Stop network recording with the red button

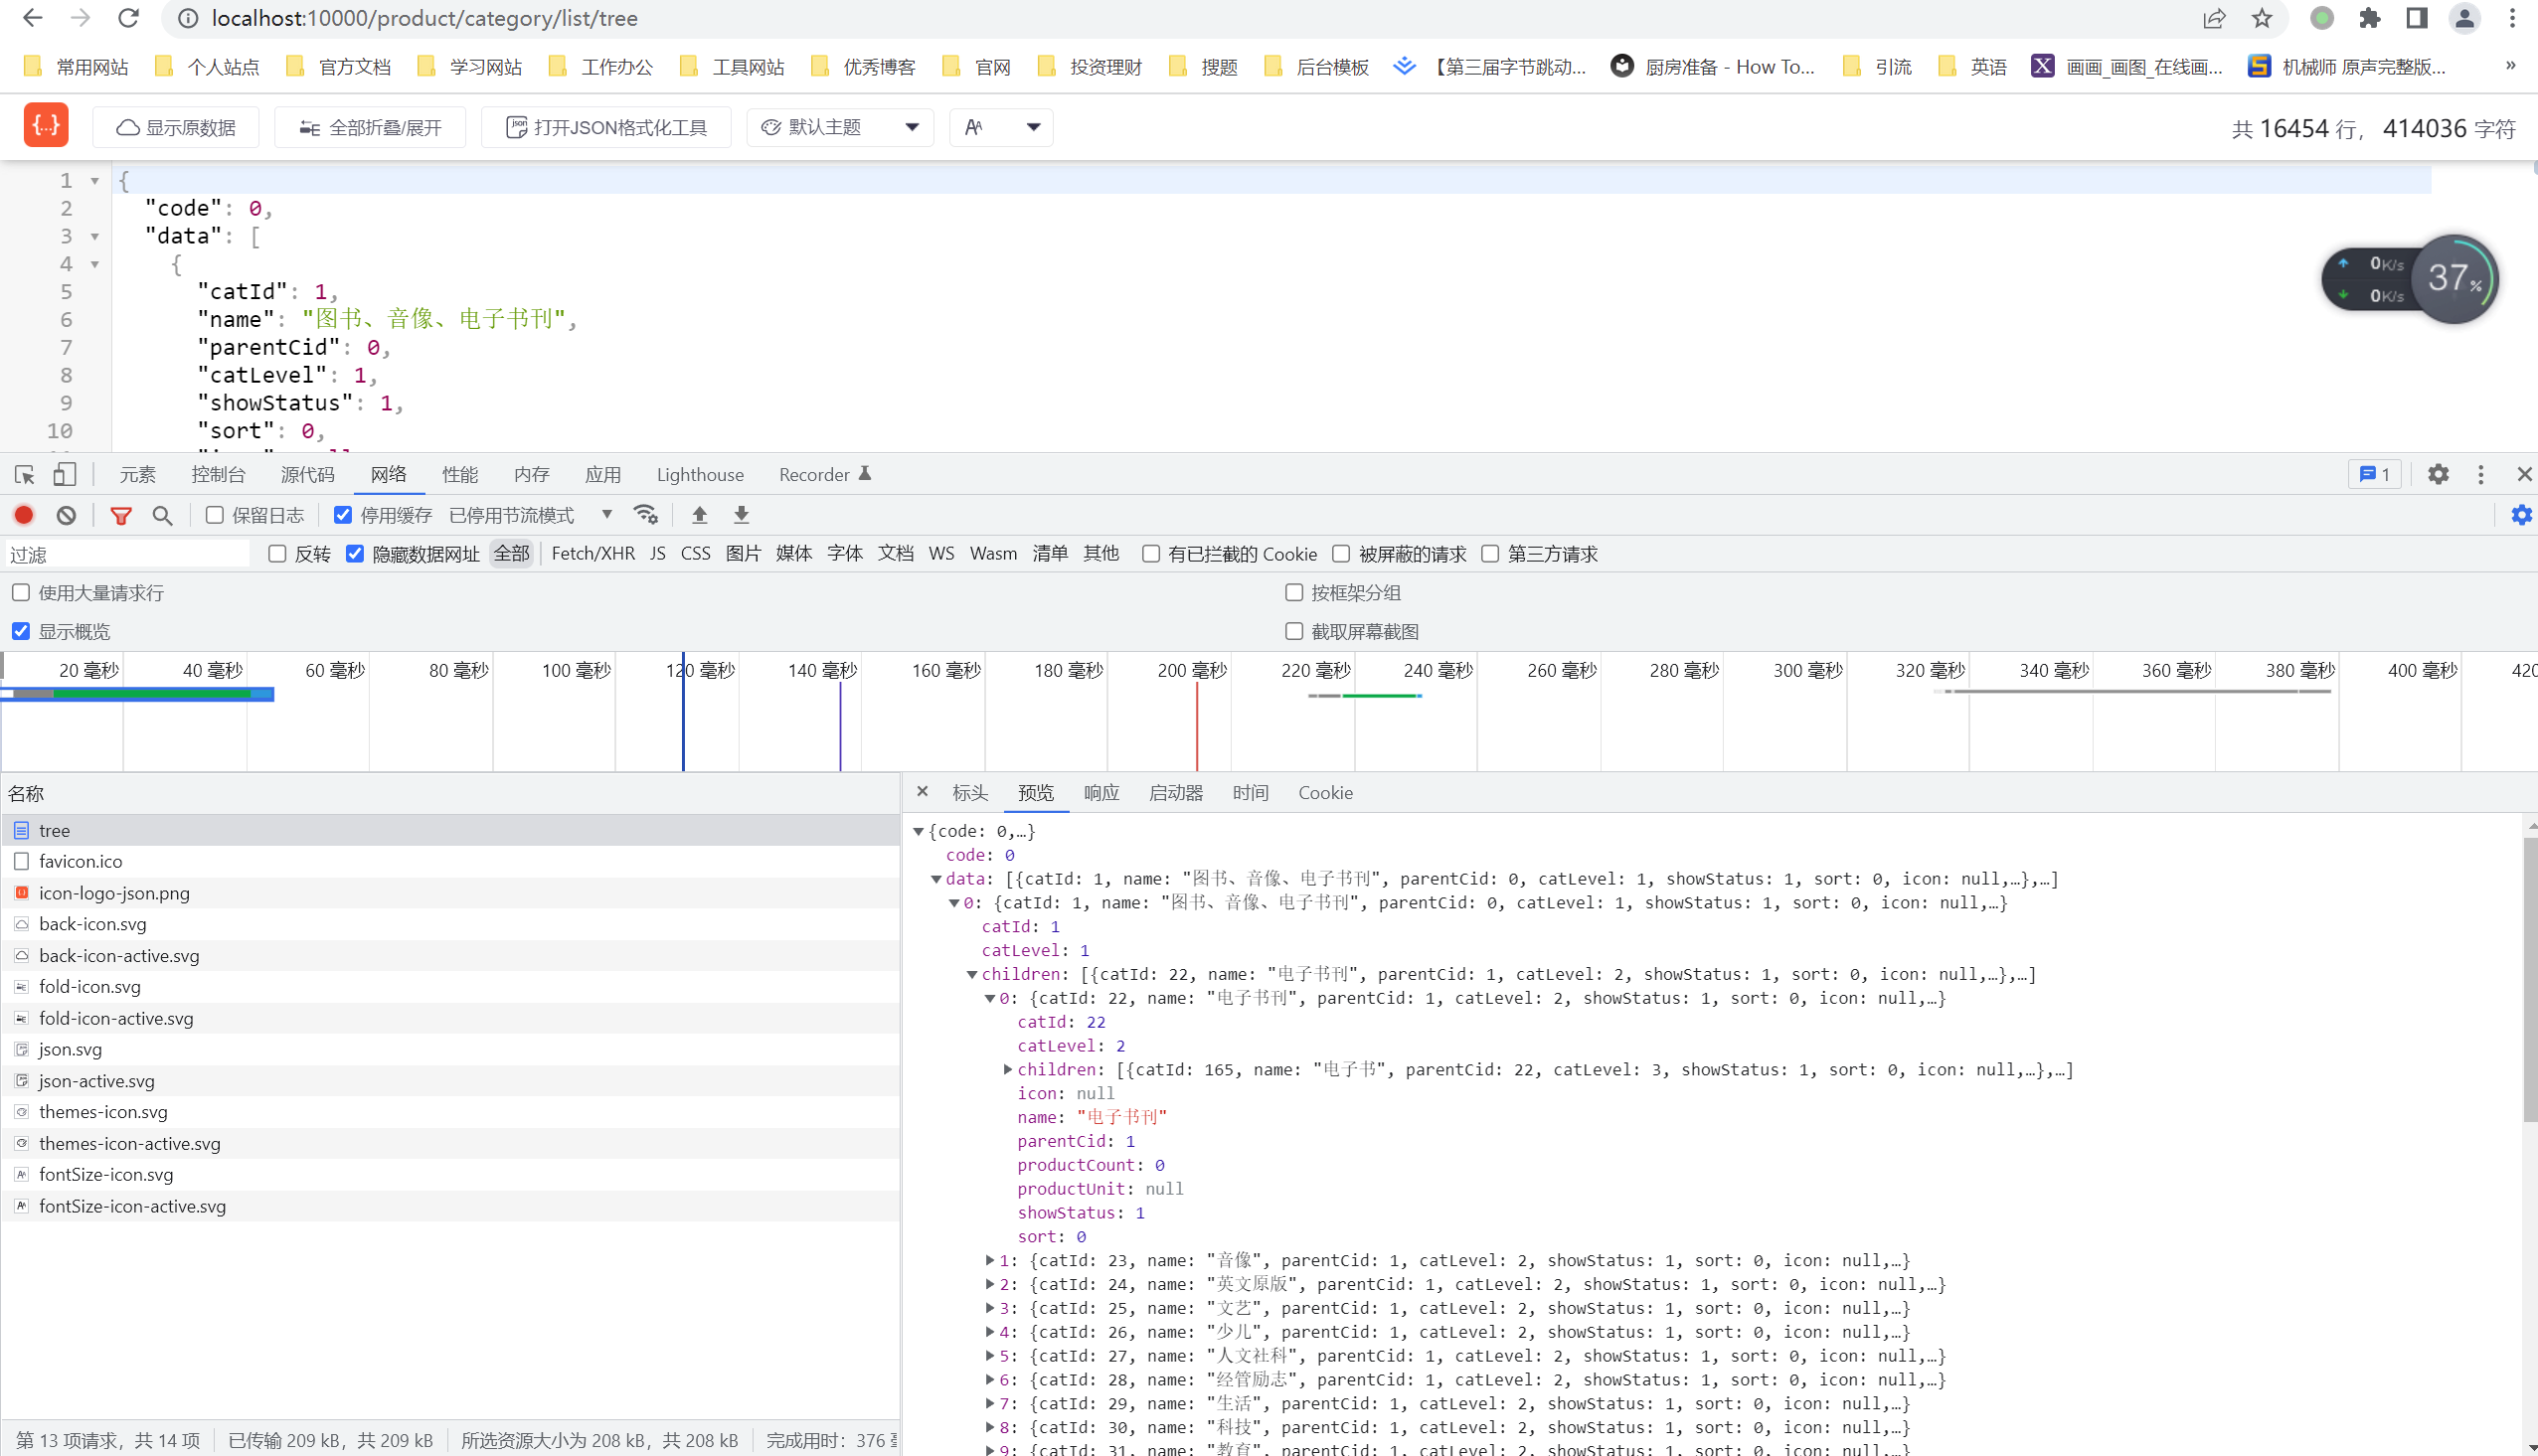coord(24,515)
